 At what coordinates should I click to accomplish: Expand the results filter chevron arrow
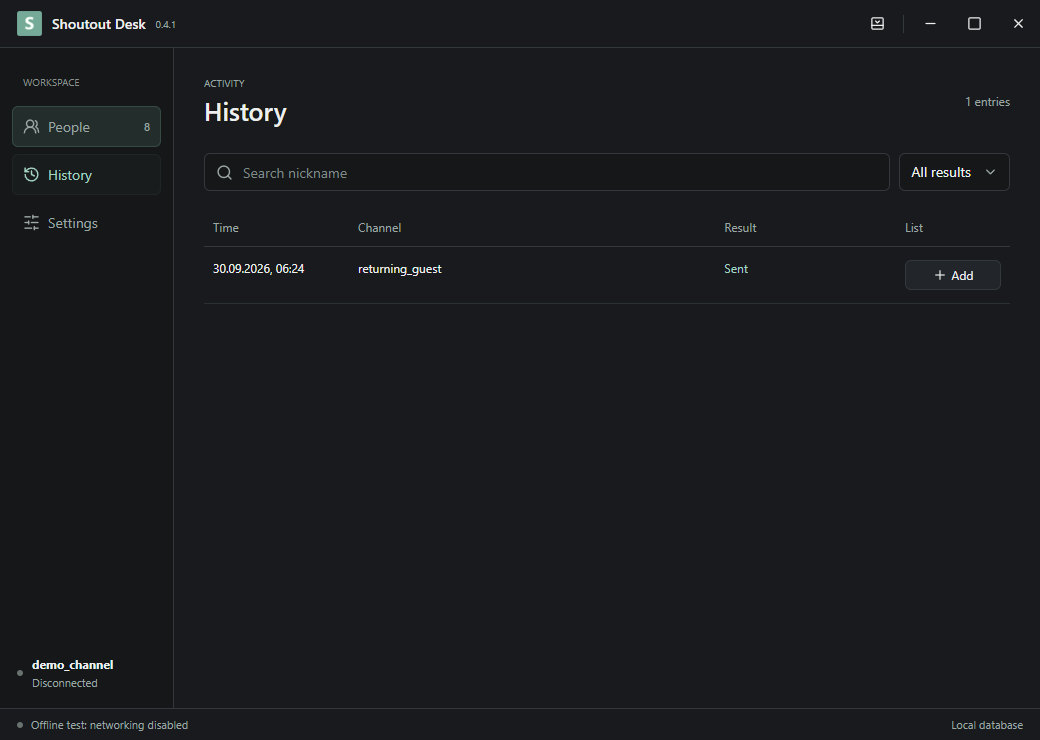click(x=990, y=172)
